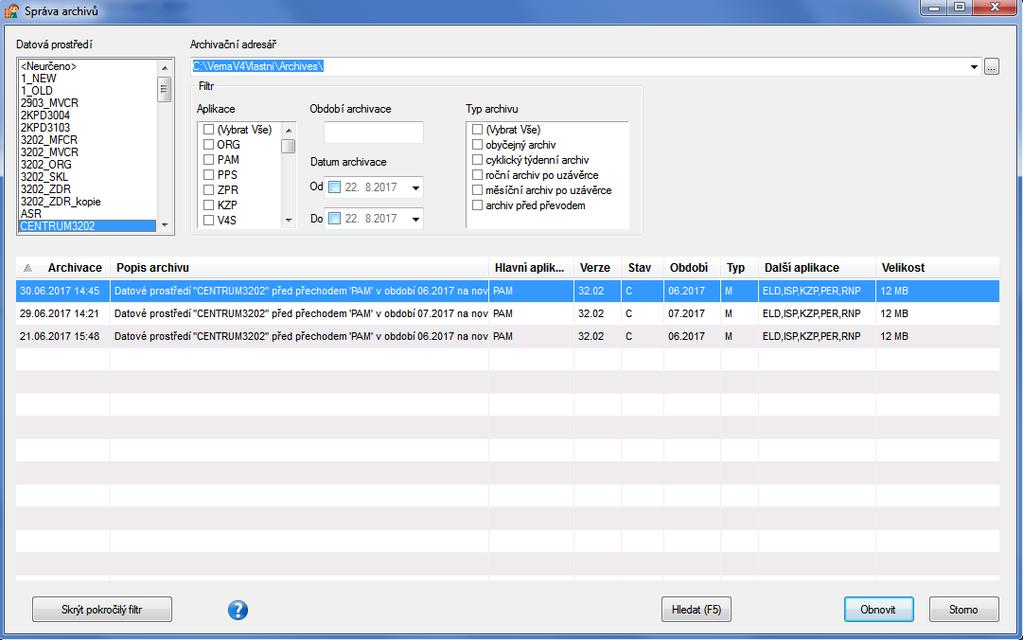Viewport: 1023px width, 640px height.
Task: Click scroll-down arrow of Aplikace list
Action: [288, 221]
